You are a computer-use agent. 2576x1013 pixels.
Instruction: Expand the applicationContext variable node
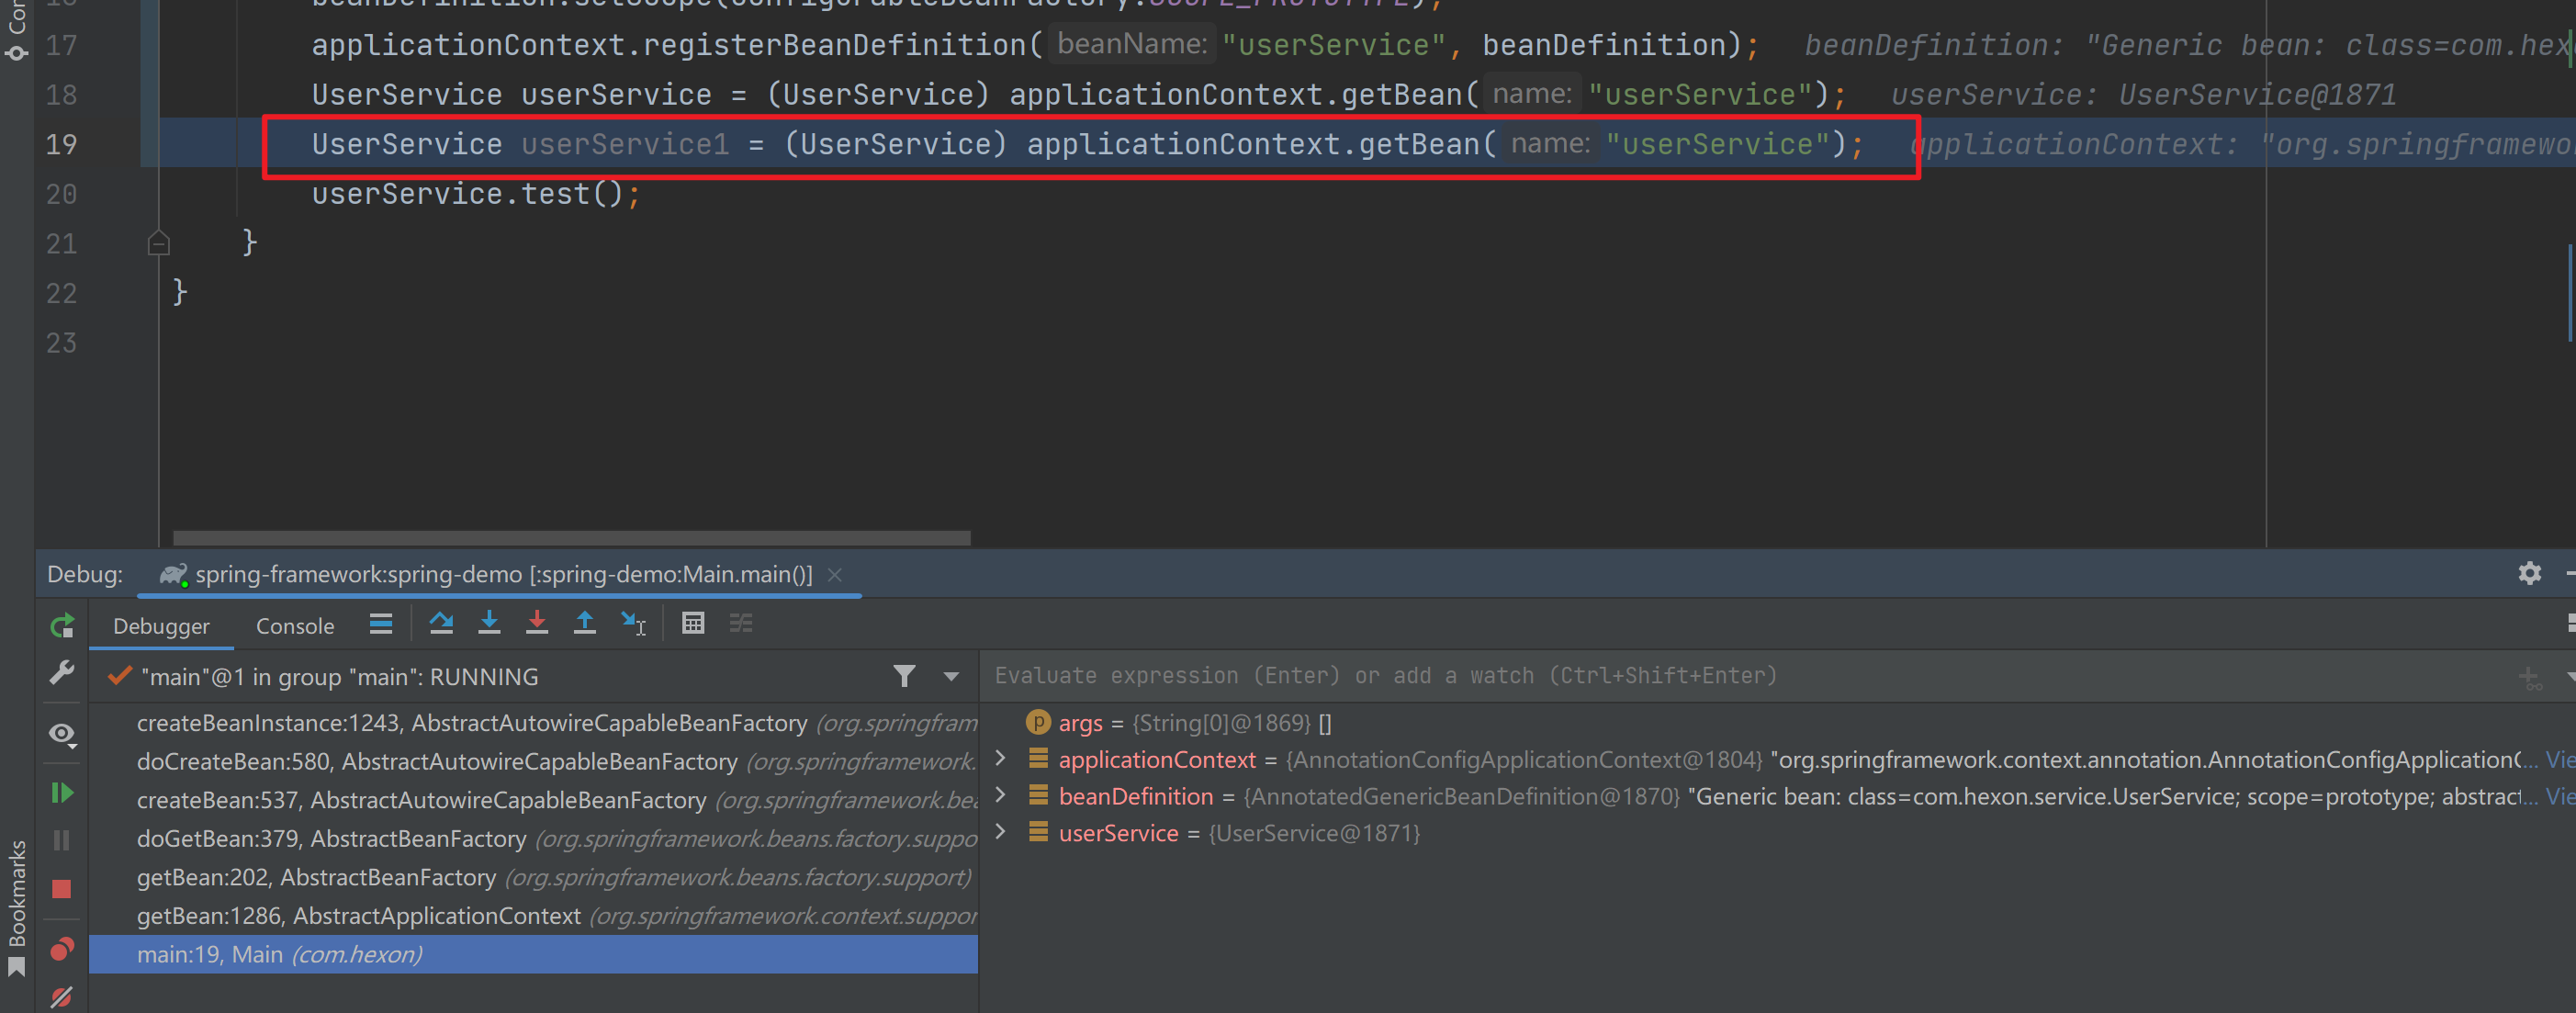(1000, 759)
